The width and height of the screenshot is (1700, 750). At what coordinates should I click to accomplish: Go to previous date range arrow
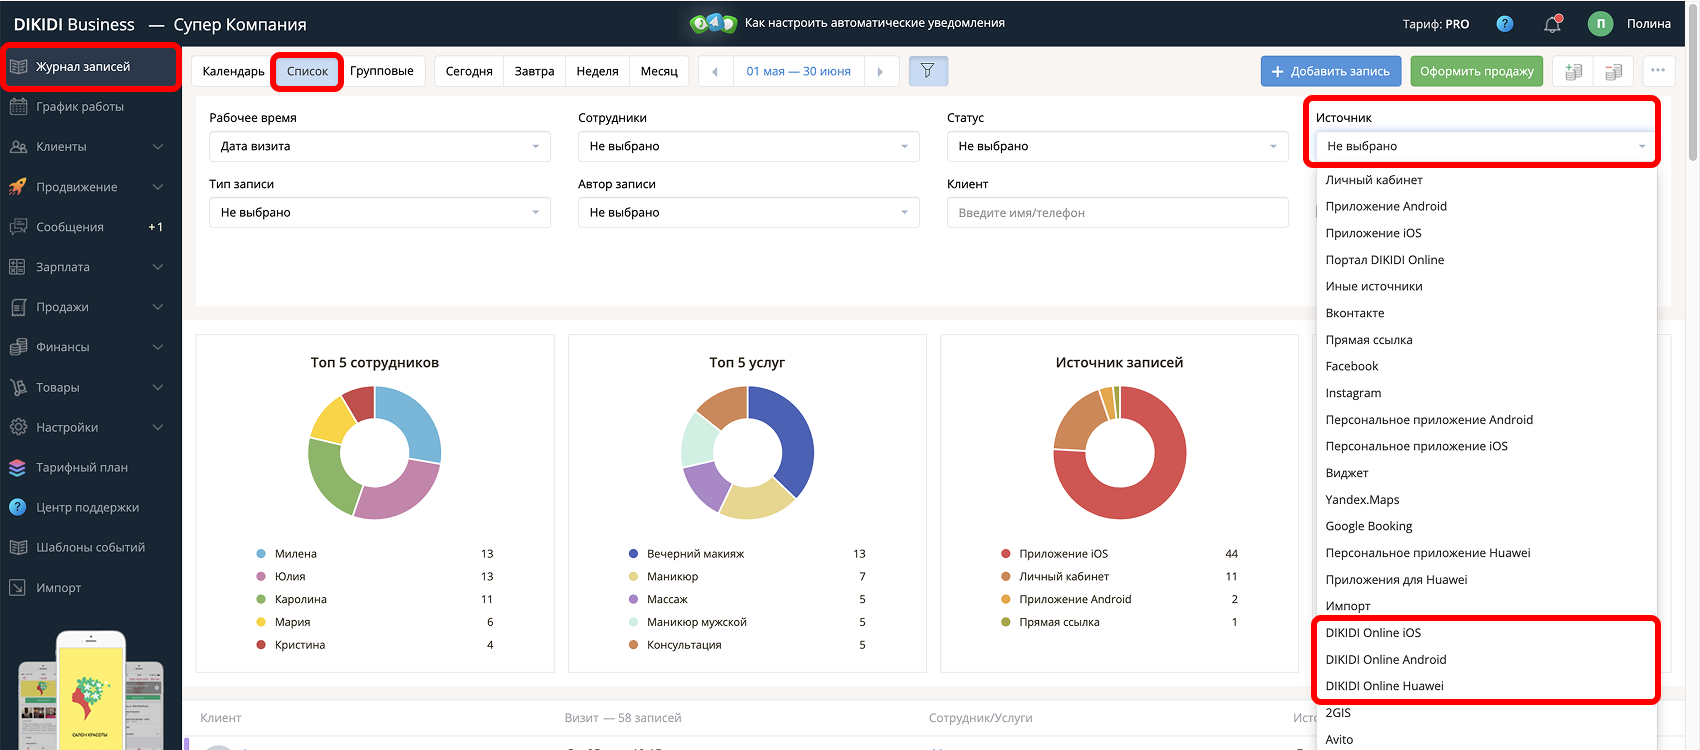(715, 71)
